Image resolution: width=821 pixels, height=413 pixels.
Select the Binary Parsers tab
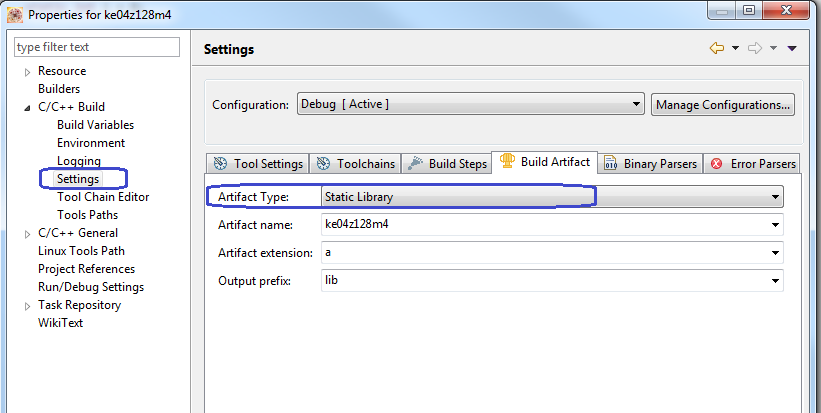[650, 163]
